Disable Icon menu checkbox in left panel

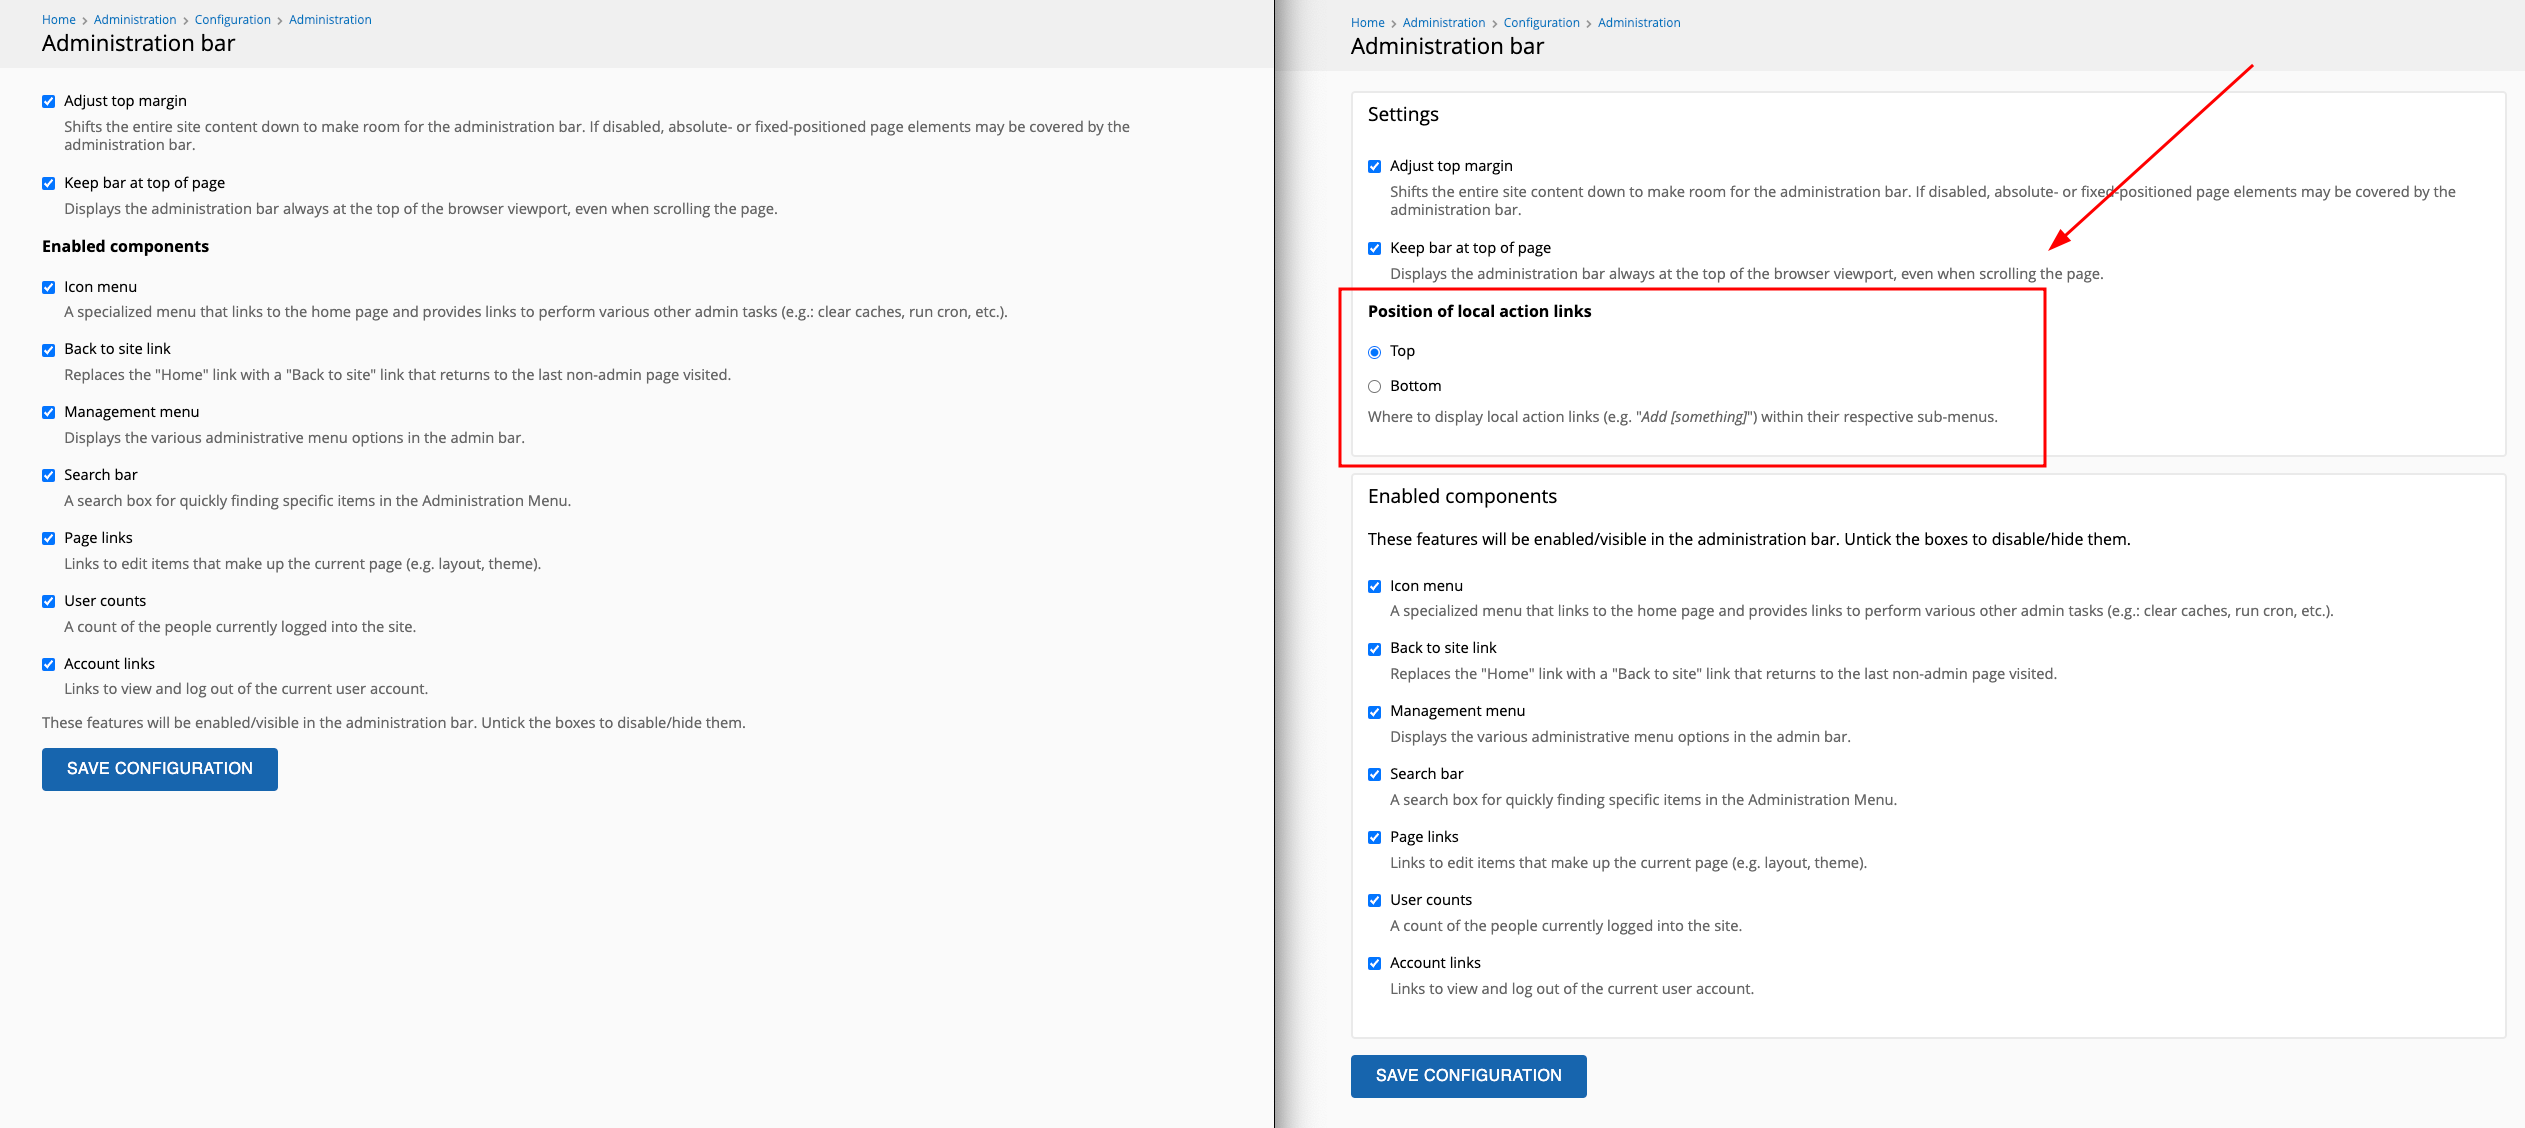[48, 287]
